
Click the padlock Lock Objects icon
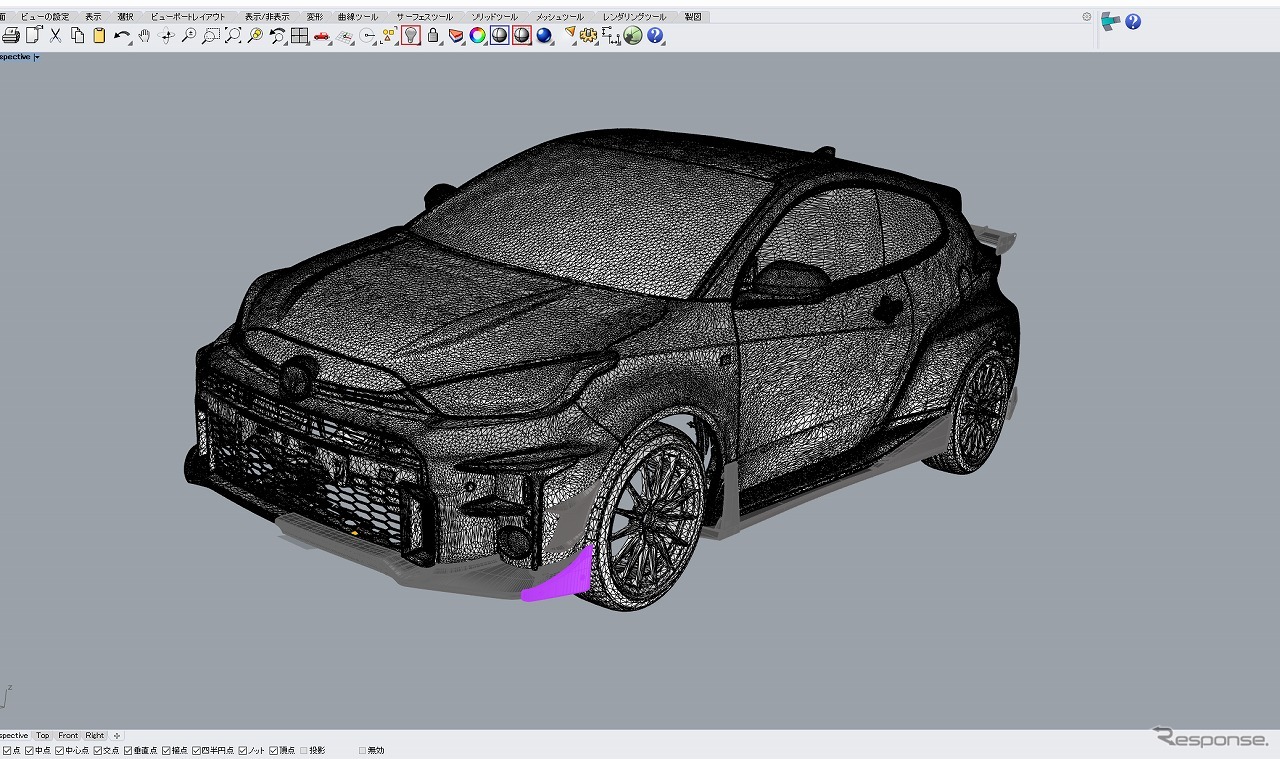[x=433, y=36]
